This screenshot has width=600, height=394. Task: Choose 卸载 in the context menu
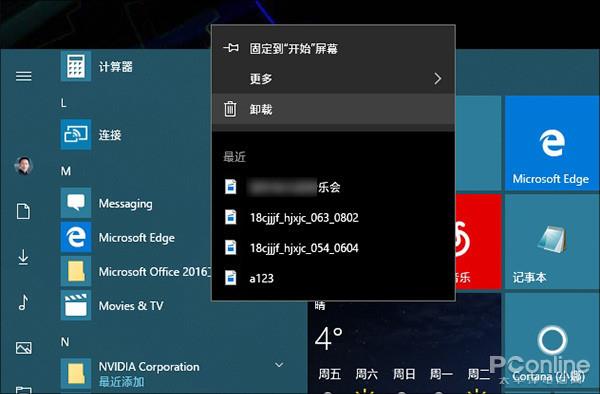[333, 109]
